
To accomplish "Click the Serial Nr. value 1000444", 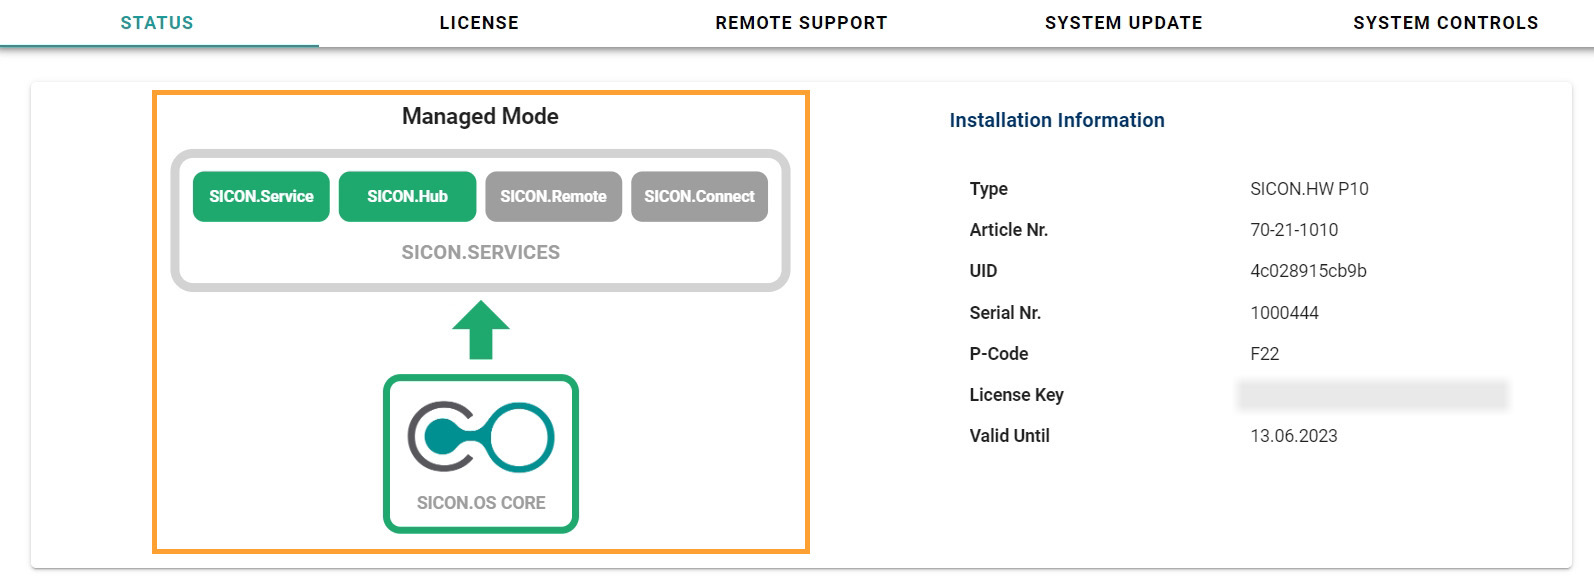I will pyautogui.click(x=1284, y=313).
